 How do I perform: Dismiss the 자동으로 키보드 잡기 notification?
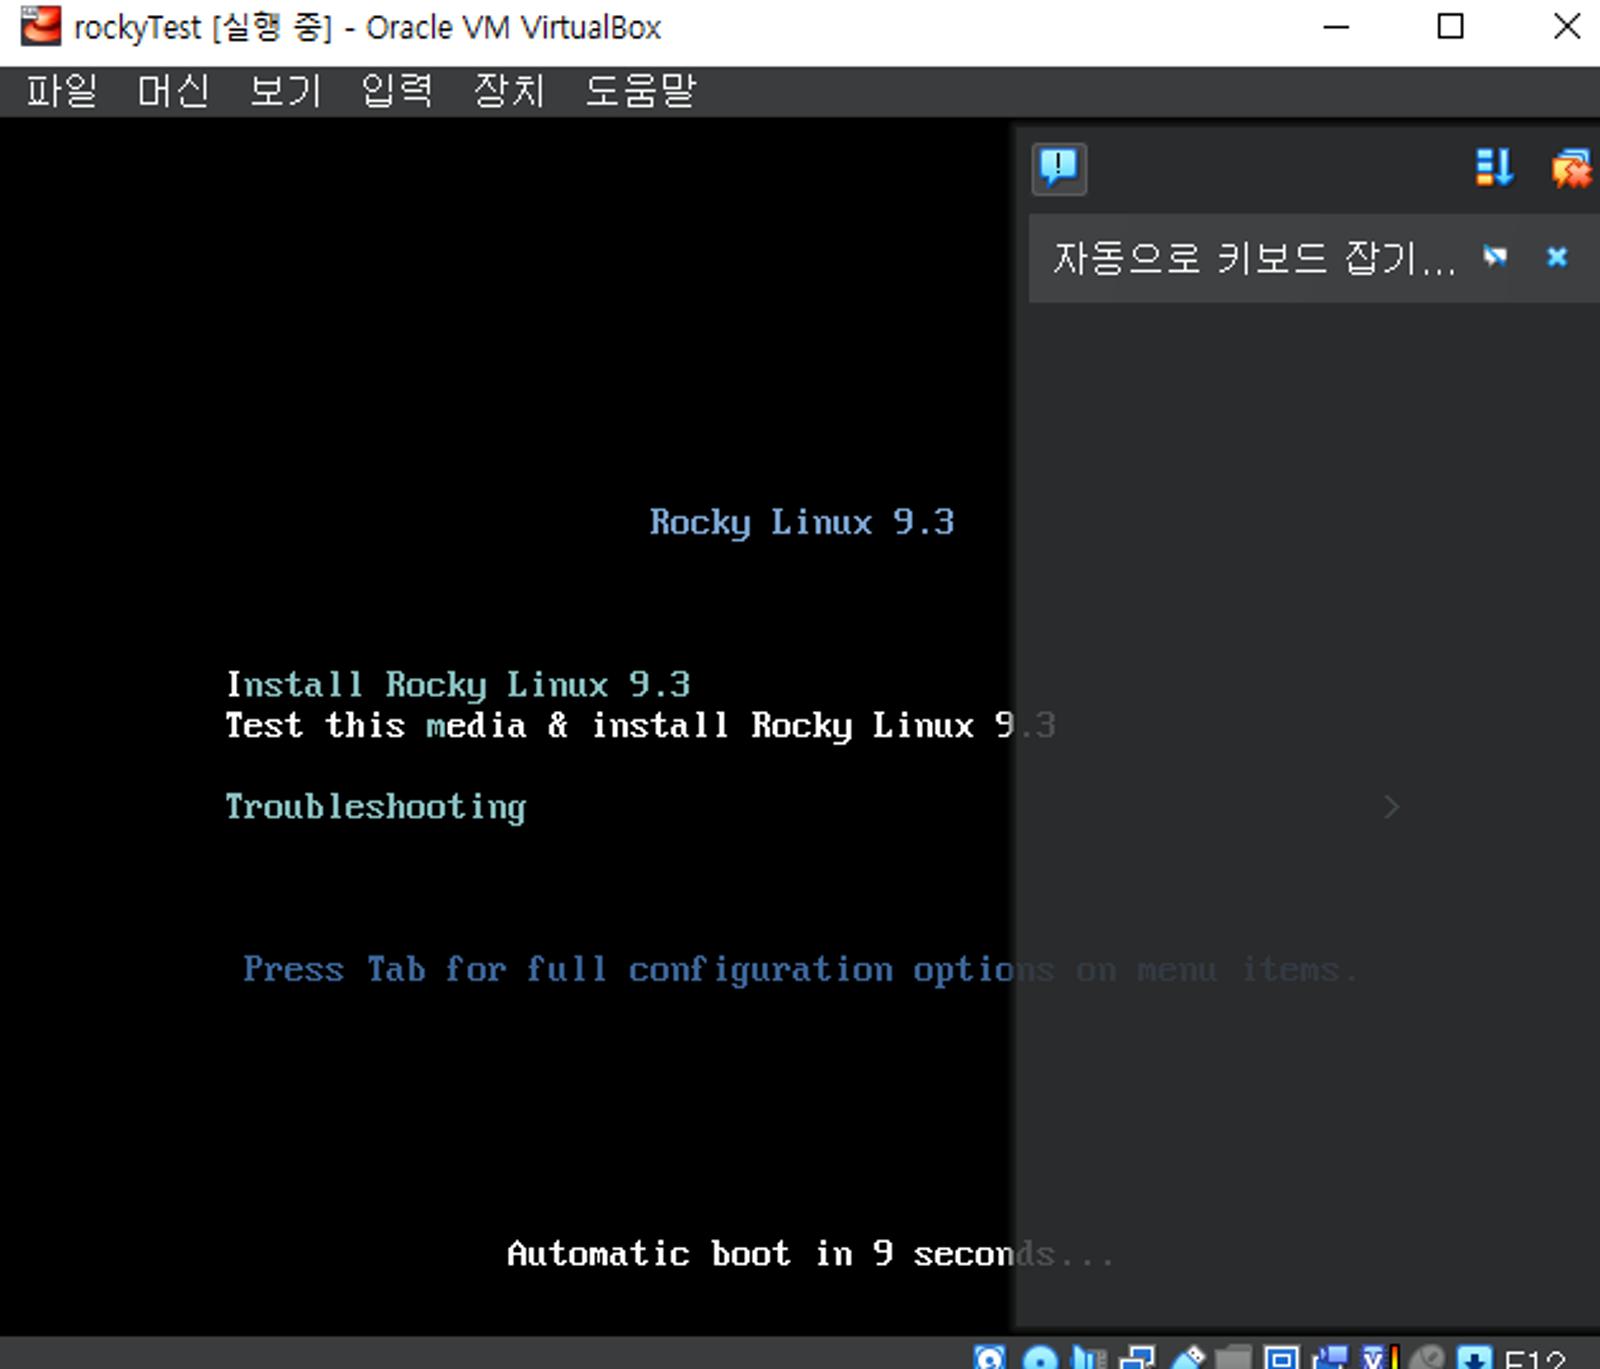click(x=1557, y=257)
